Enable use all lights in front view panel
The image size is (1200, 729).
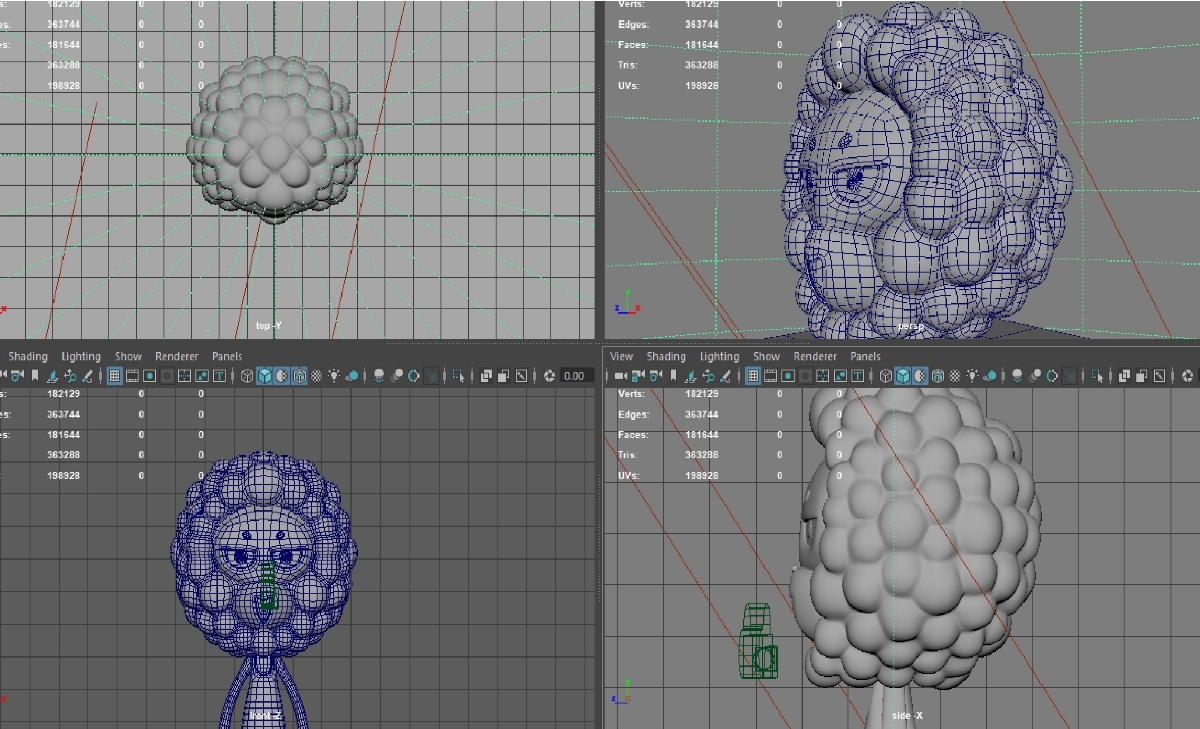pyautogui.click(x=334, y=376)
